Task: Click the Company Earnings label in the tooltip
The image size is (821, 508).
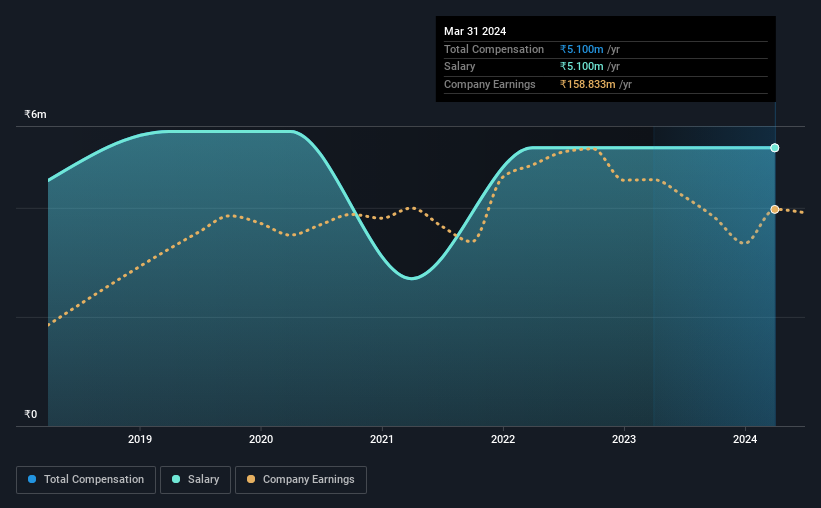Action: (x=490, y=84)
